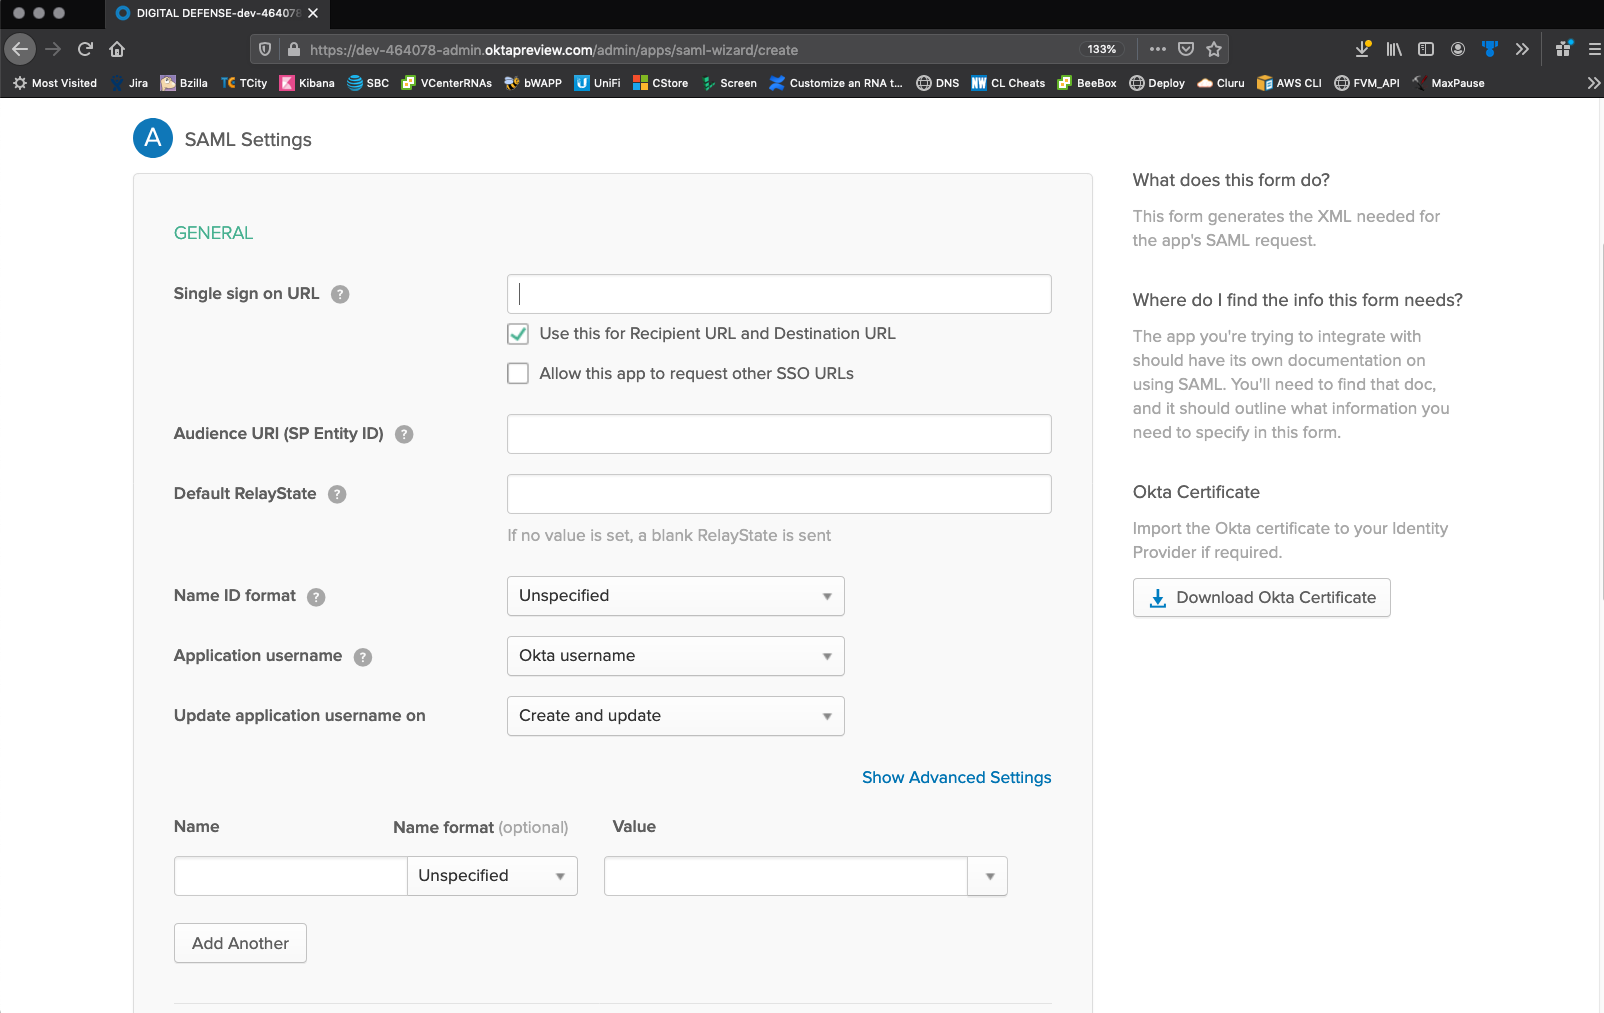Click Show Advanced Settings link

click(956, 777)
